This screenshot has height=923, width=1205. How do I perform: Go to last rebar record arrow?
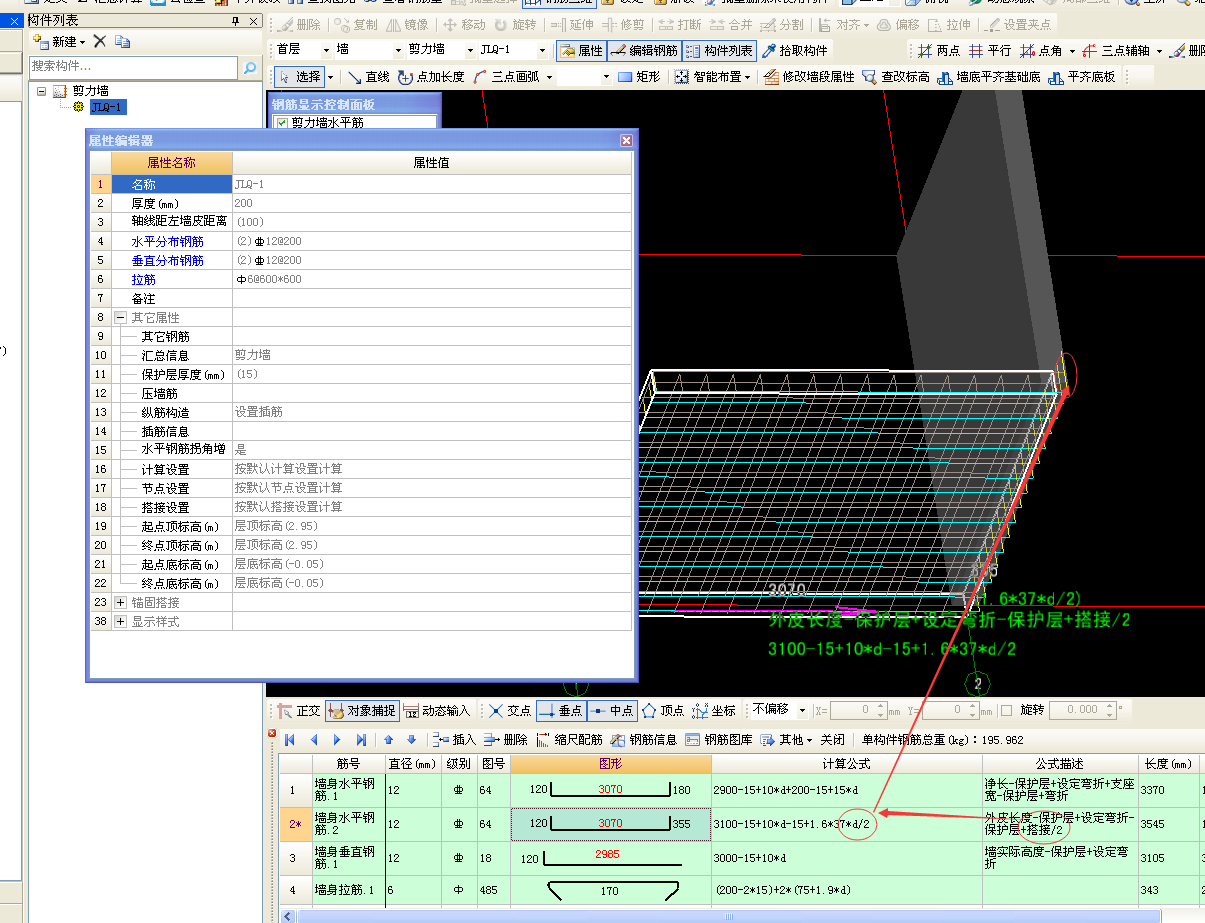(361, 740)
